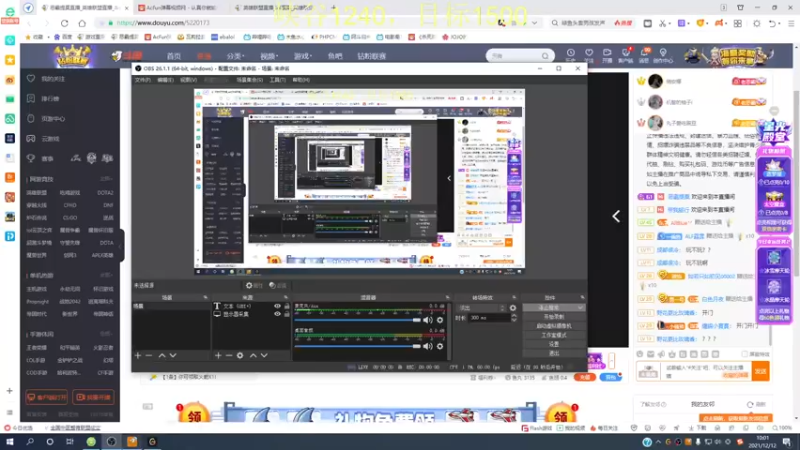
Task: Open OBS 视图(V) menu
Action: [x=188, y=80]
